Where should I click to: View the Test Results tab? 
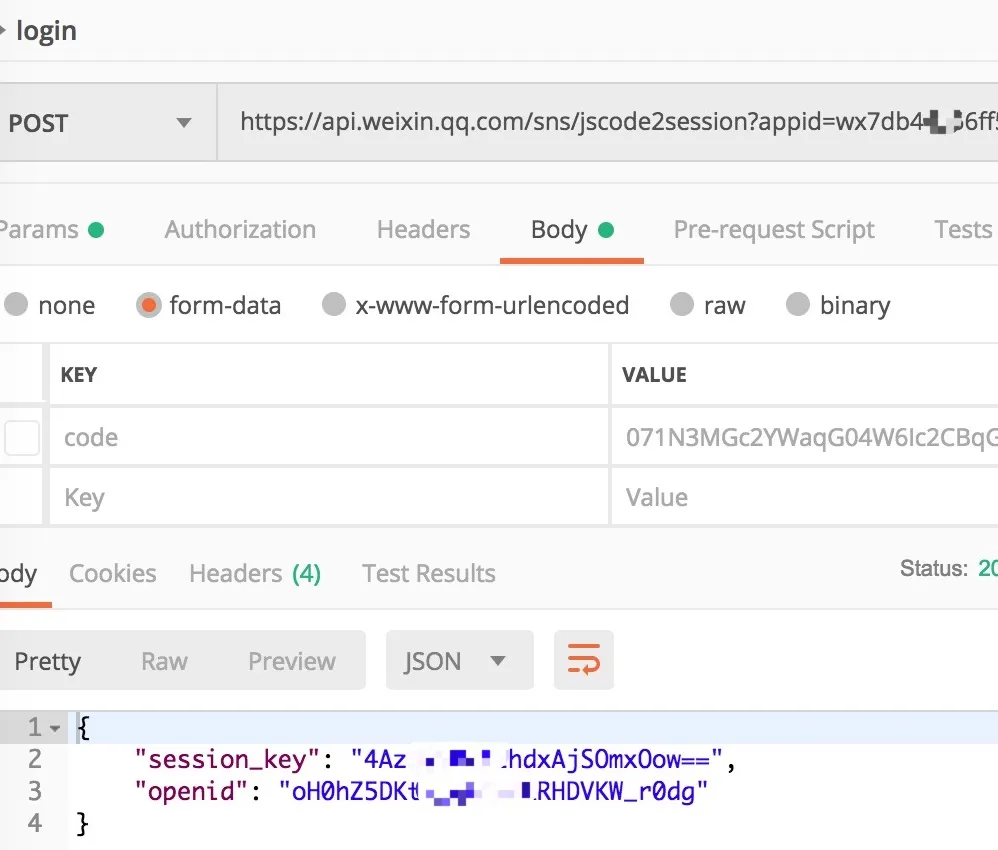pos(429,574)
